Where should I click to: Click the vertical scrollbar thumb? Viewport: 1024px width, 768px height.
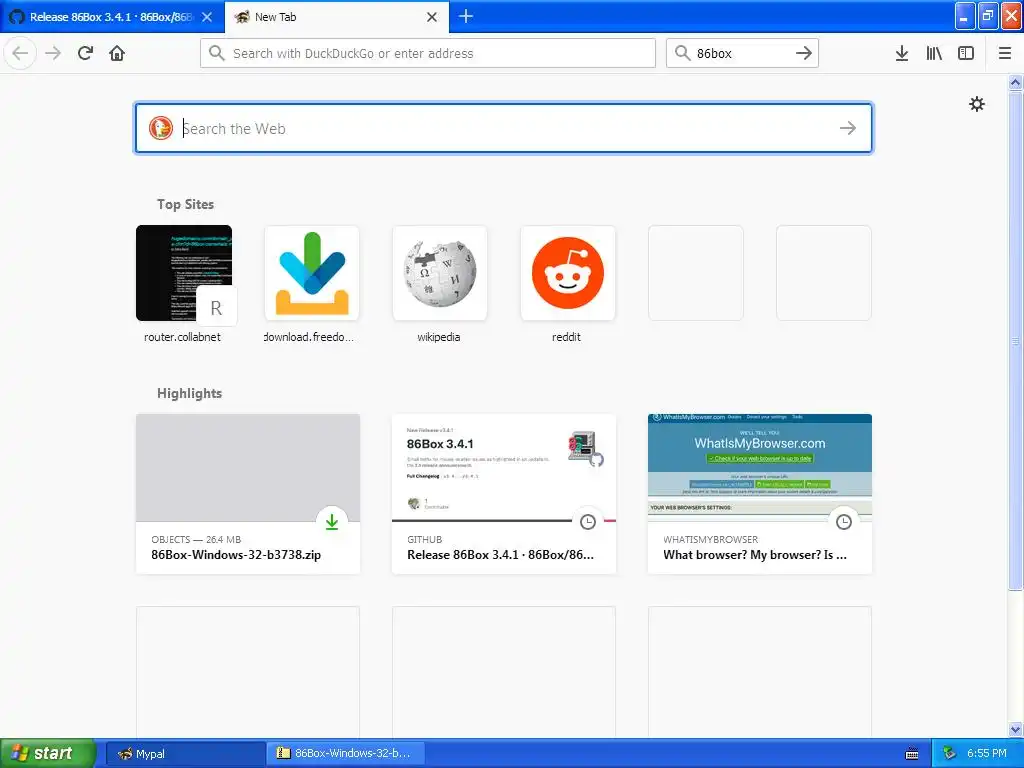(x=1016, y=340)
